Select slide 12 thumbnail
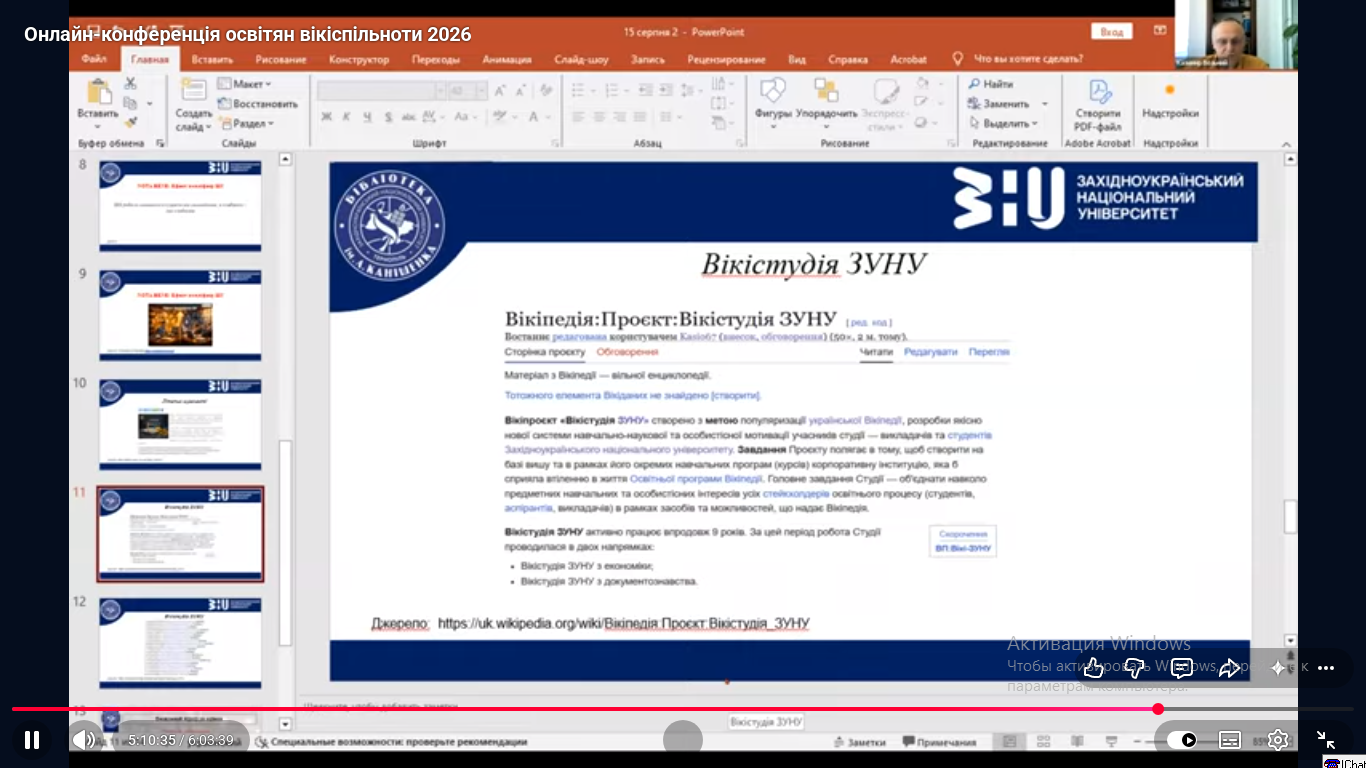The width and height of the screenshot is (1366, 768). click(180, 643)
